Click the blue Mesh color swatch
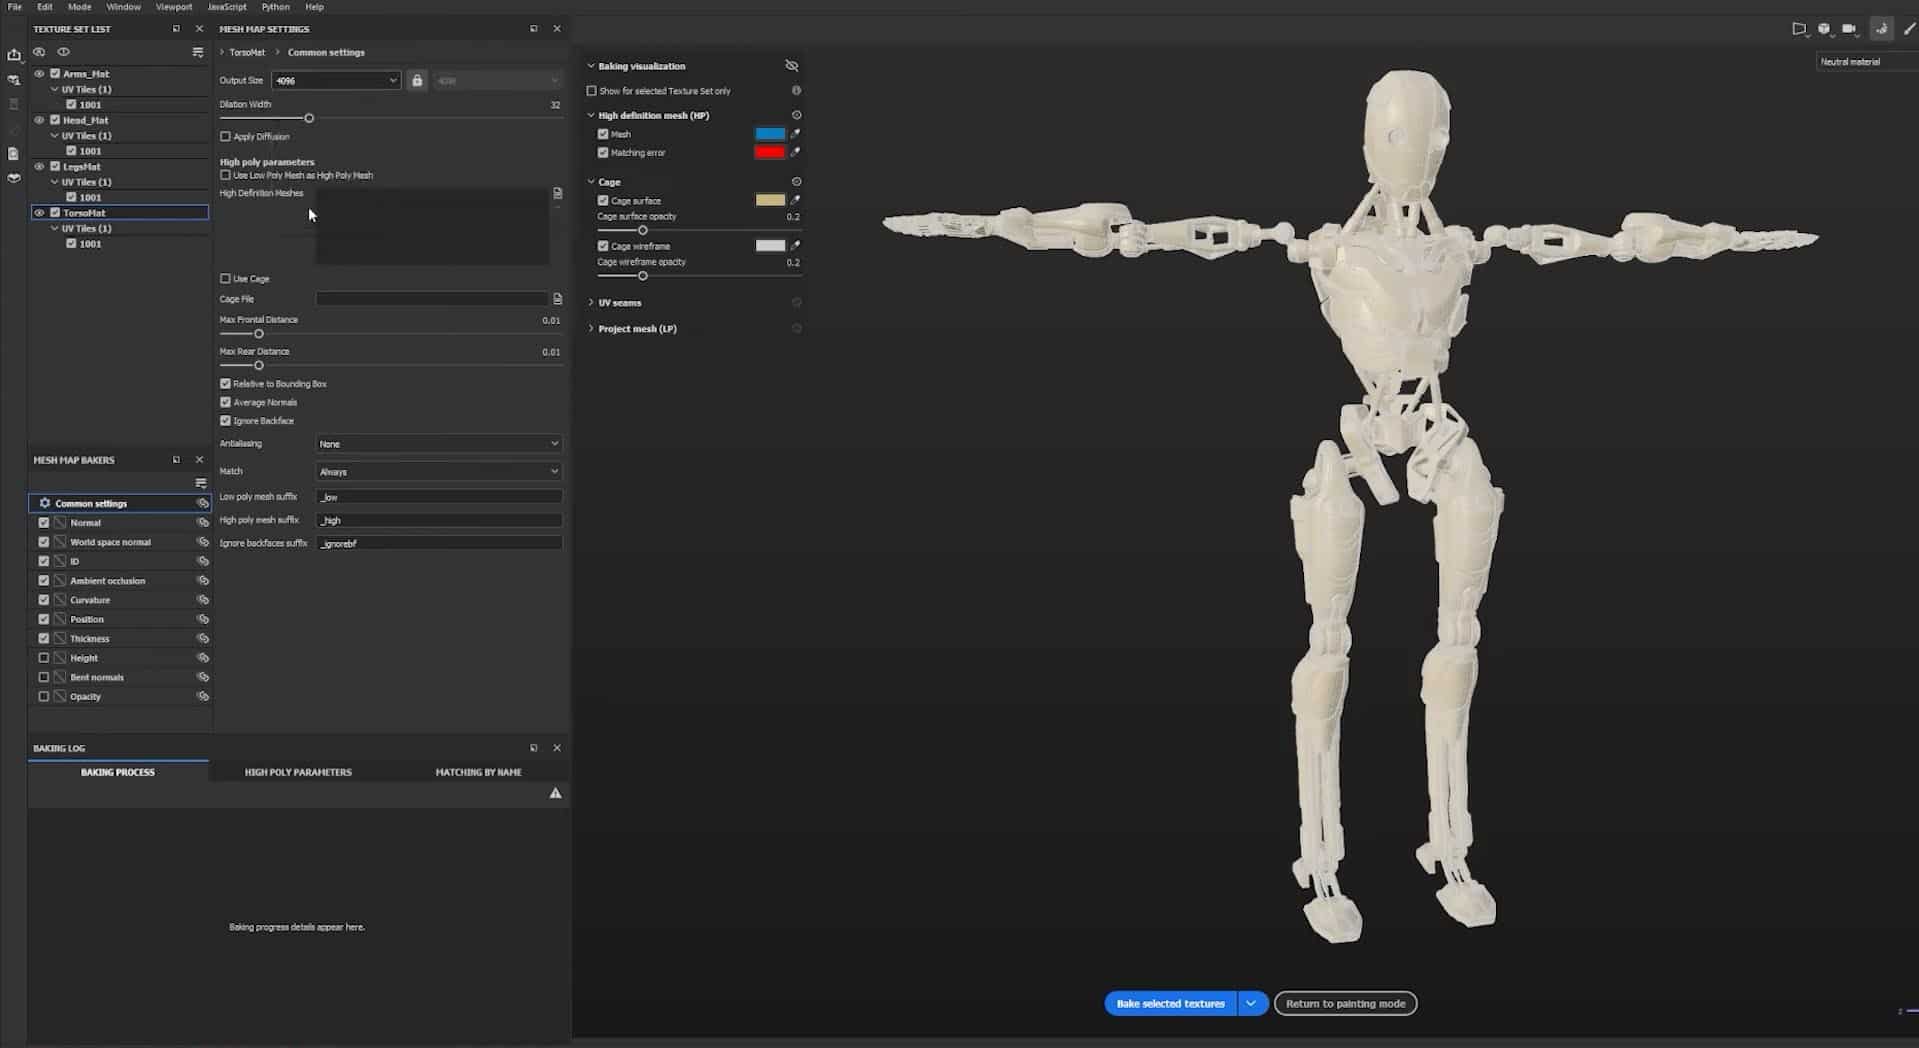1919x1048 pixels. 769,134
